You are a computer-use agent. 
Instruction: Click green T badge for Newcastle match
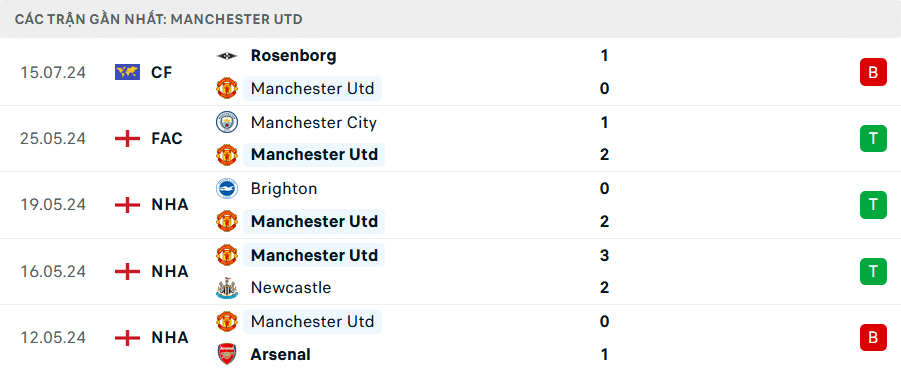(873, 271)
